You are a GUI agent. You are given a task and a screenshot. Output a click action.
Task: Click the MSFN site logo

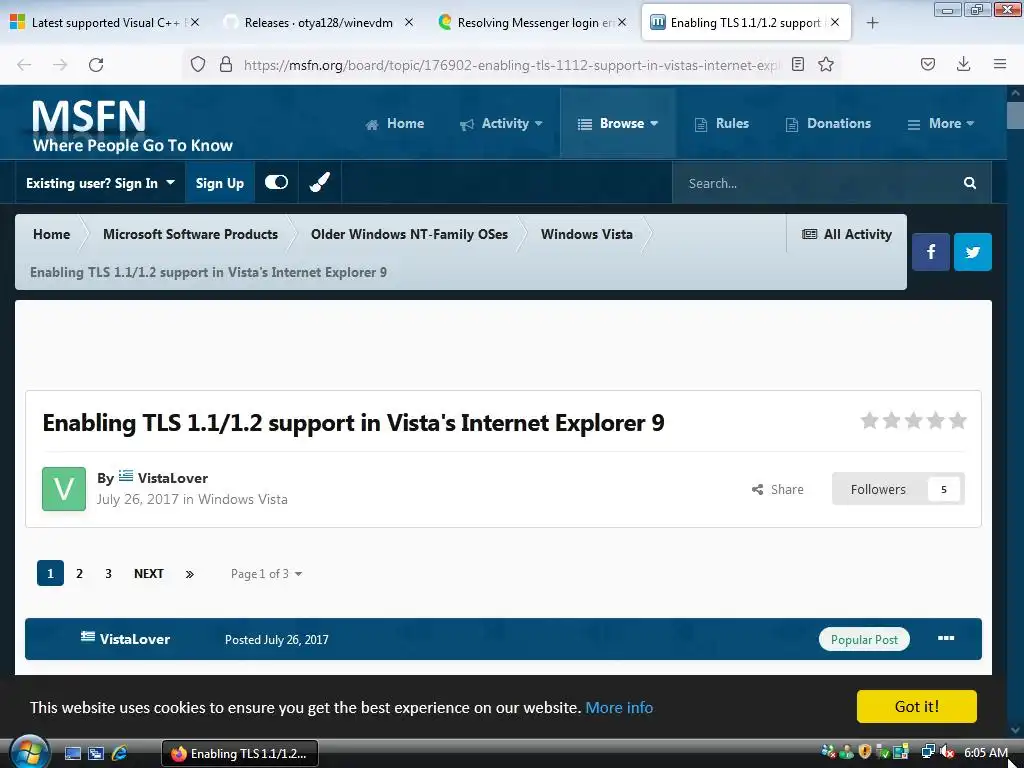click(x=133, y=126)
